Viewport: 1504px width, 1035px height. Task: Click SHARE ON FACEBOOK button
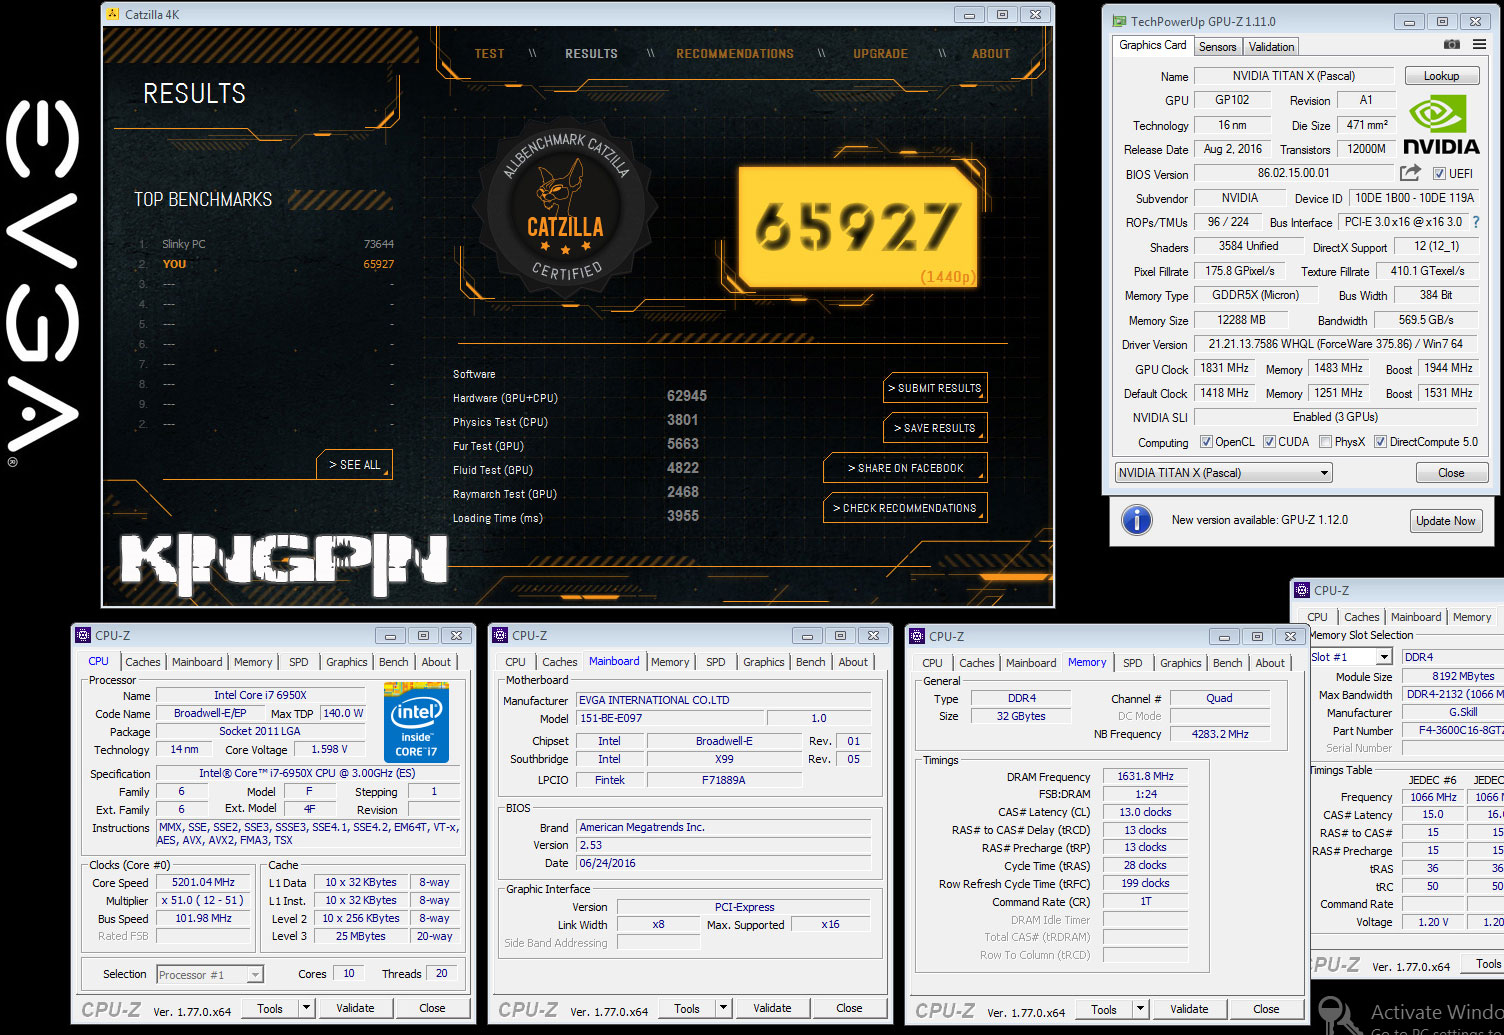coord(905,468)
